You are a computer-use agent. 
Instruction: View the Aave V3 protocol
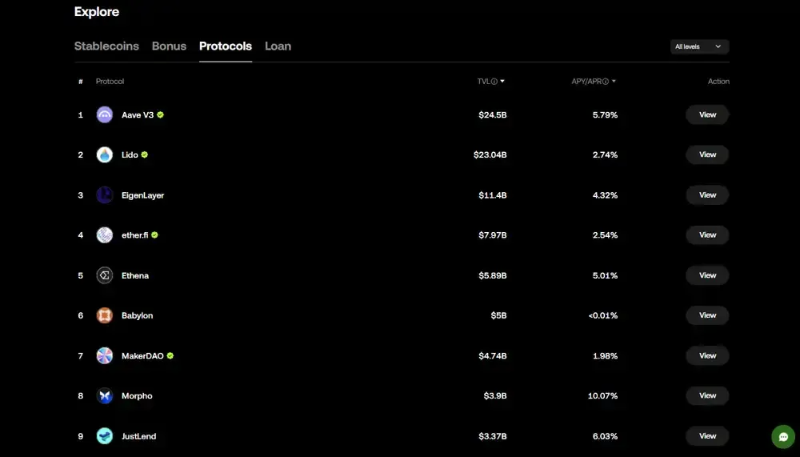[707, 115]
